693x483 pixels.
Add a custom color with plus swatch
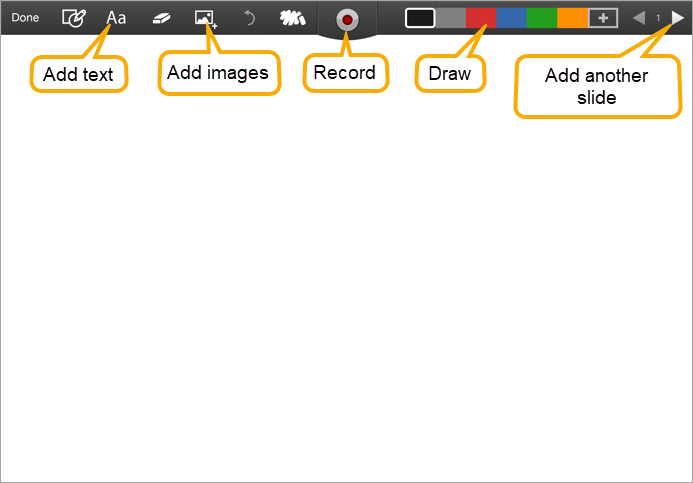(x=603, y=18)
